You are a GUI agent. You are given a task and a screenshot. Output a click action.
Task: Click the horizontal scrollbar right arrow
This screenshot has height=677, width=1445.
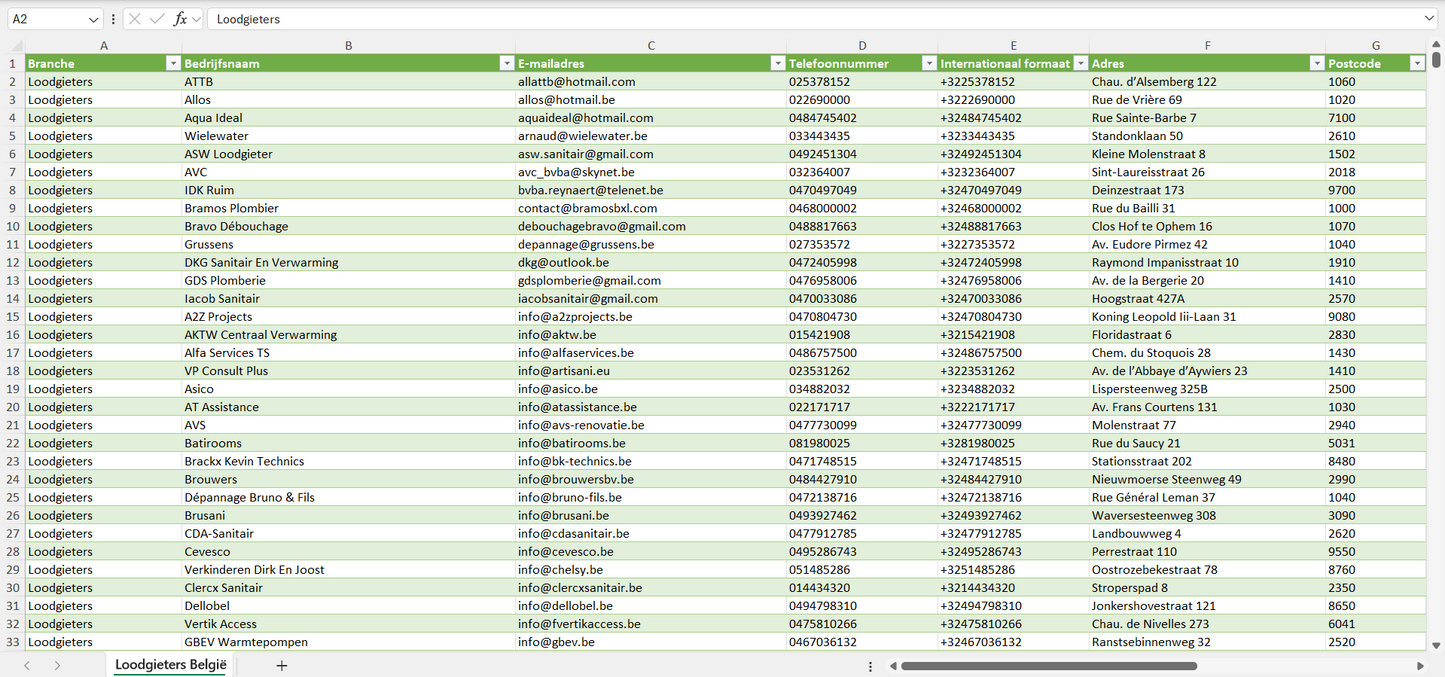1420,665
